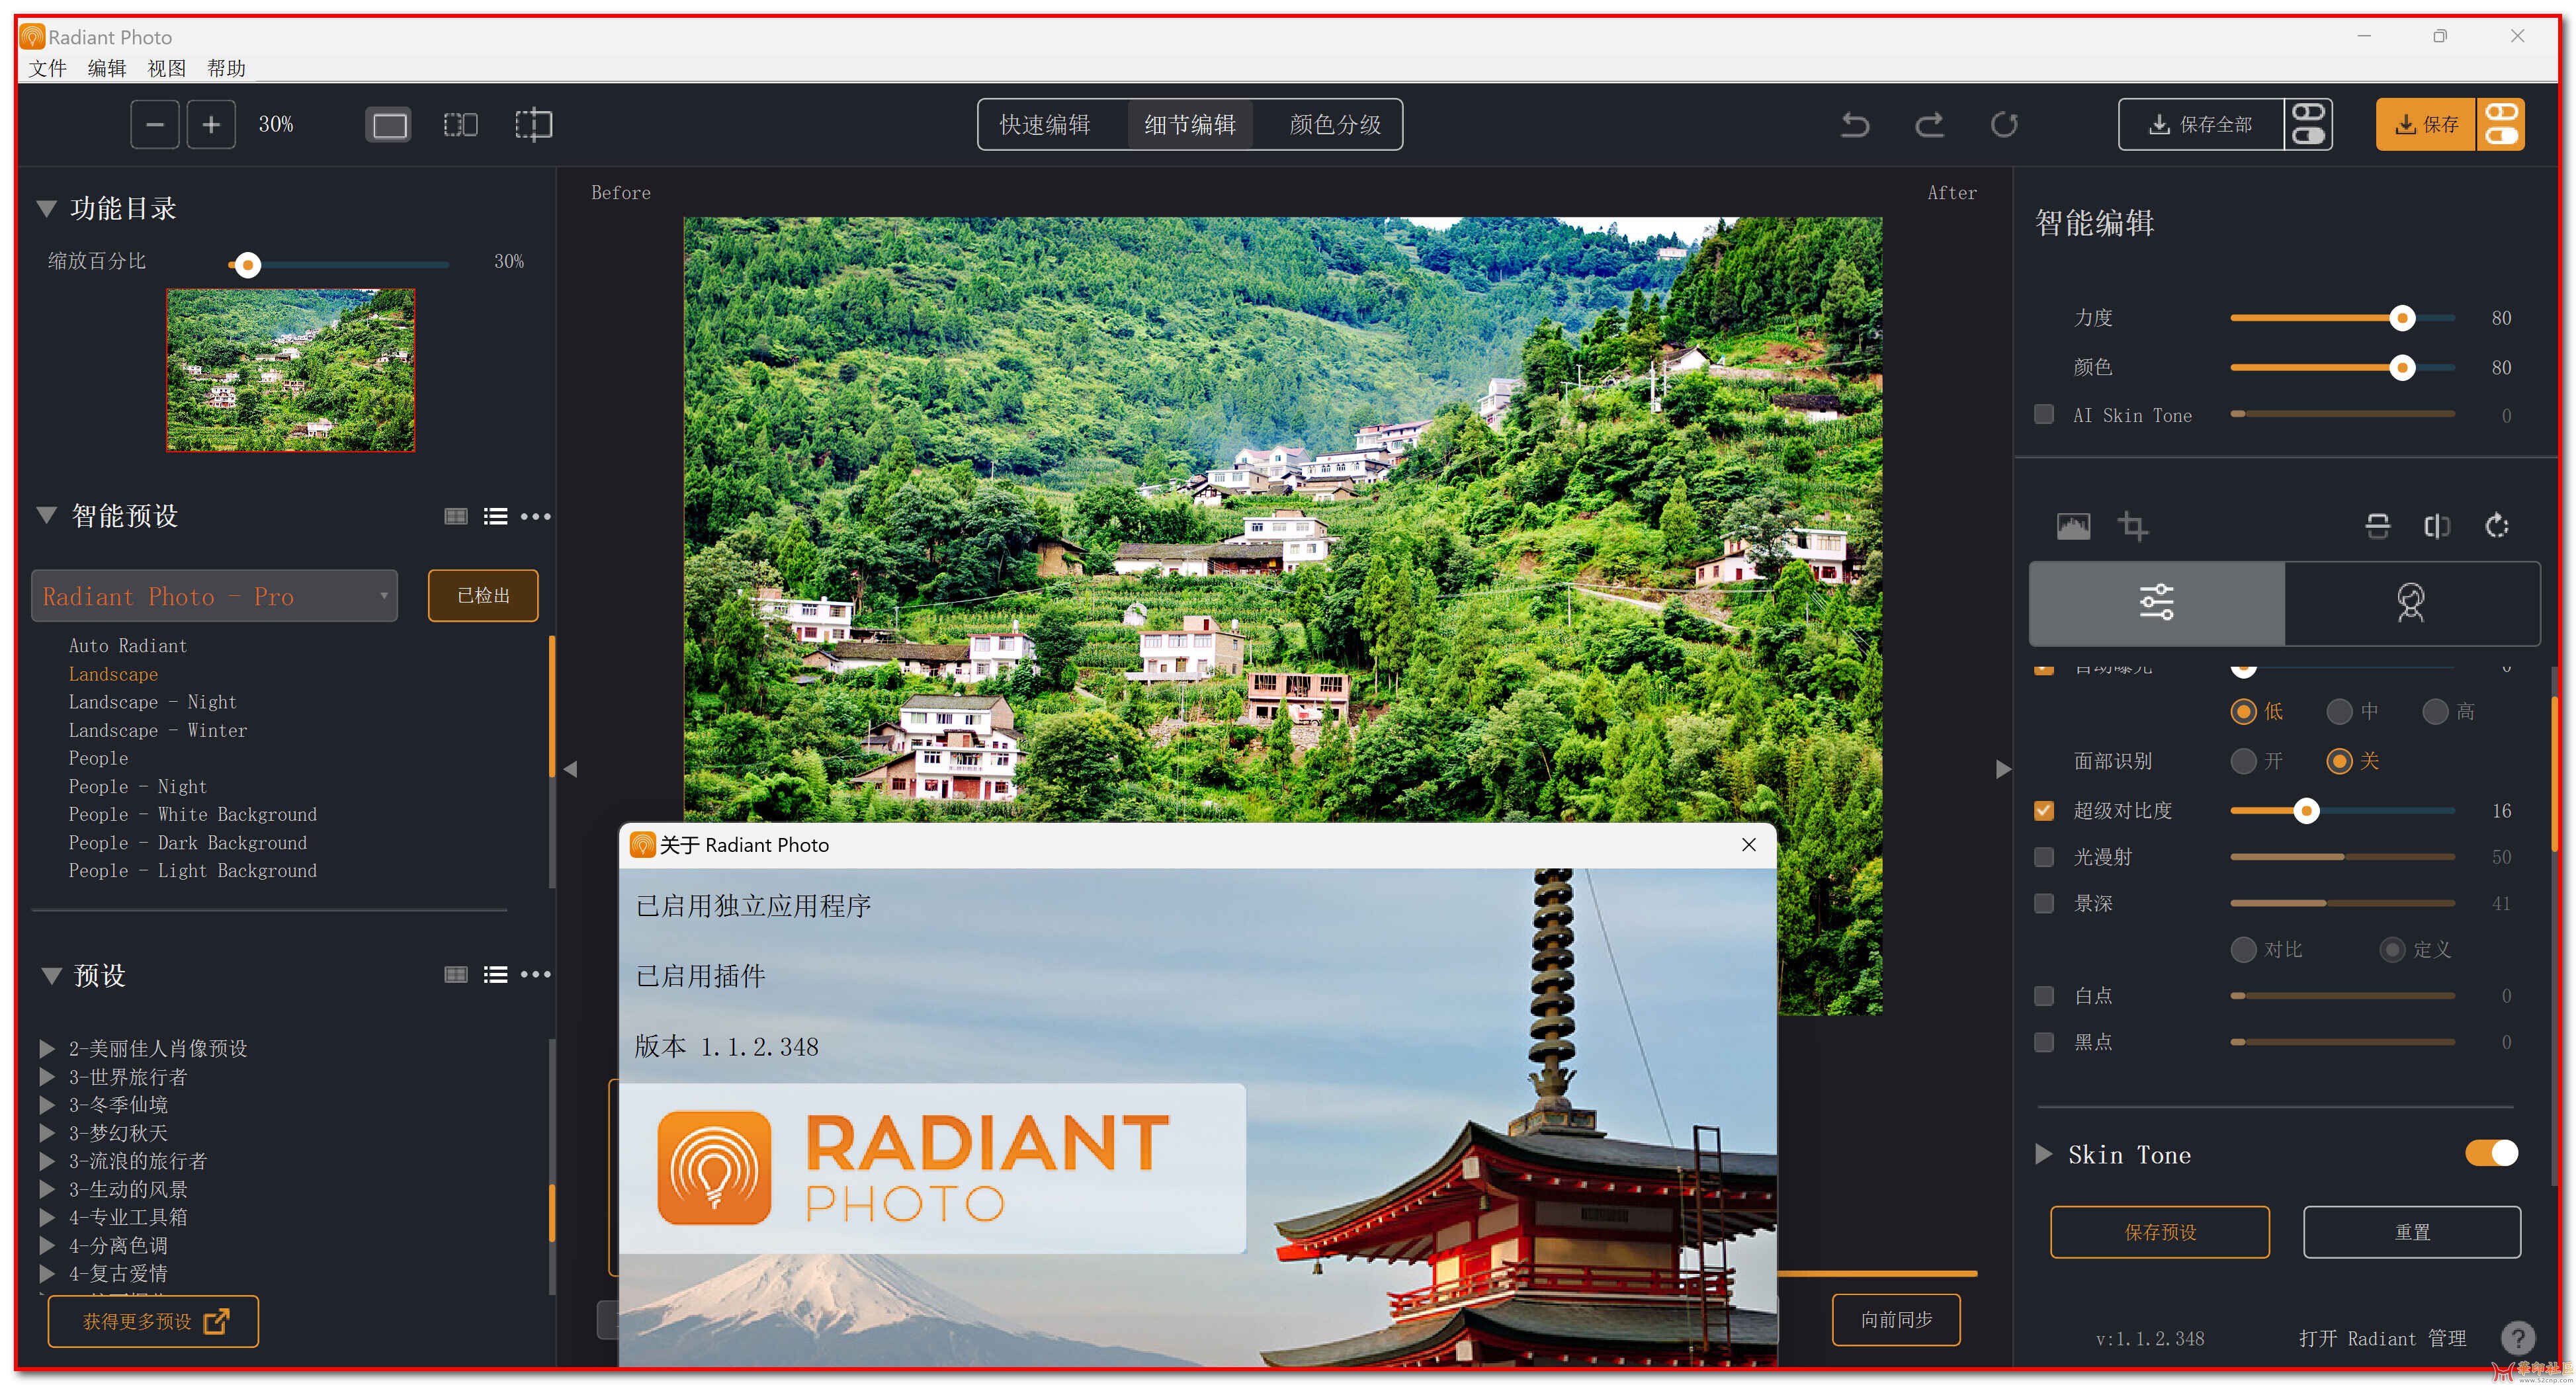Screen dimensions: 2576x1385
Task: Expand the 3-世界旅行者 preset folder
Action: pos(46,1077)
